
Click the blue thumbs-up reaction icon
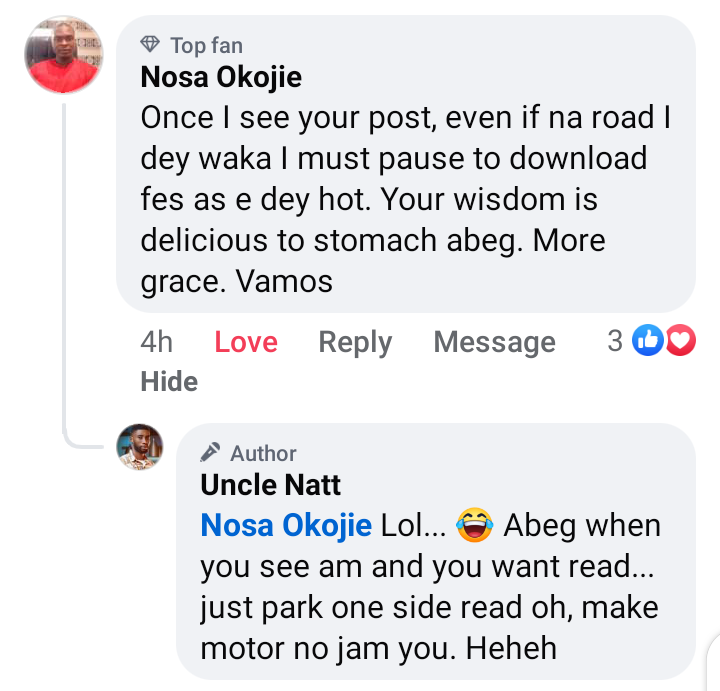648,341
